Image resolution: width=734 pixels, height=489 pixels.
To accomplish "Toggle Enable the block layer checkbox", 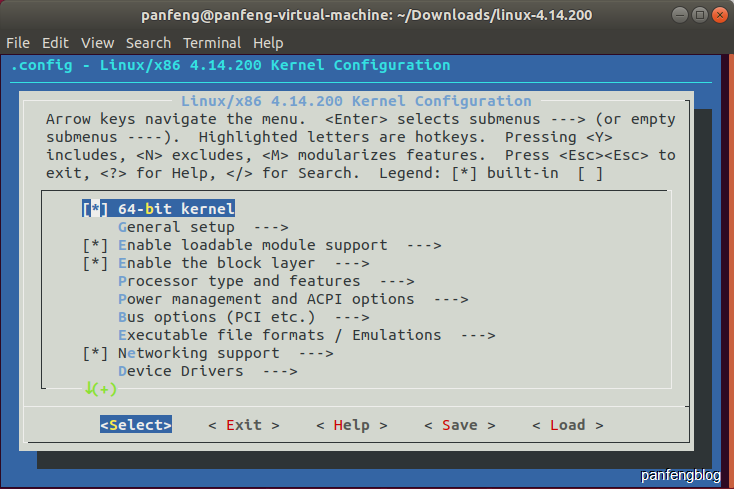I will [x=95, y=263].
